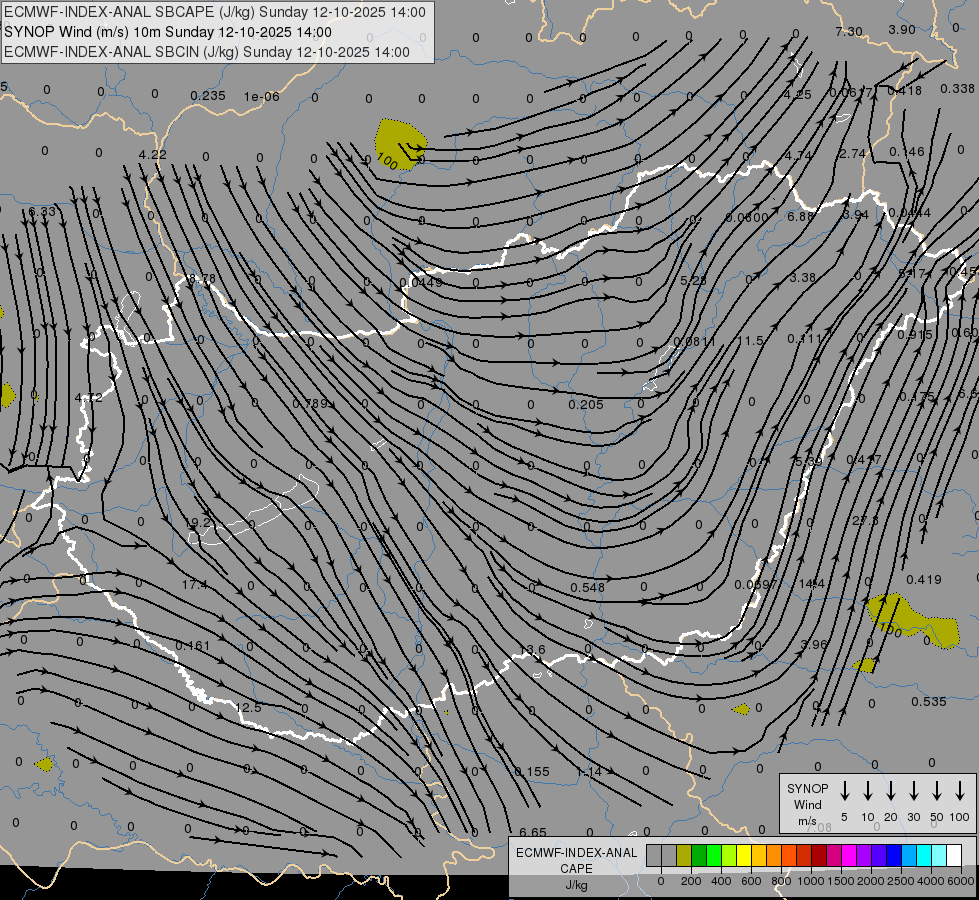Click the 11.5 value on map
The width and height of the screenshot is (979, 900).
(x=750, y=340)
